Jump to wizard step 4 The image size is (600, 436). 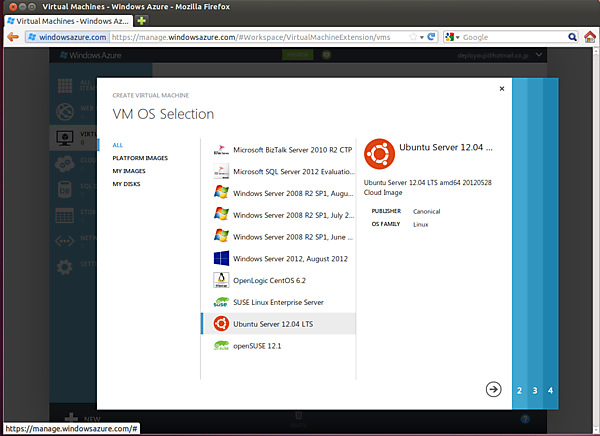coord(550,390)
